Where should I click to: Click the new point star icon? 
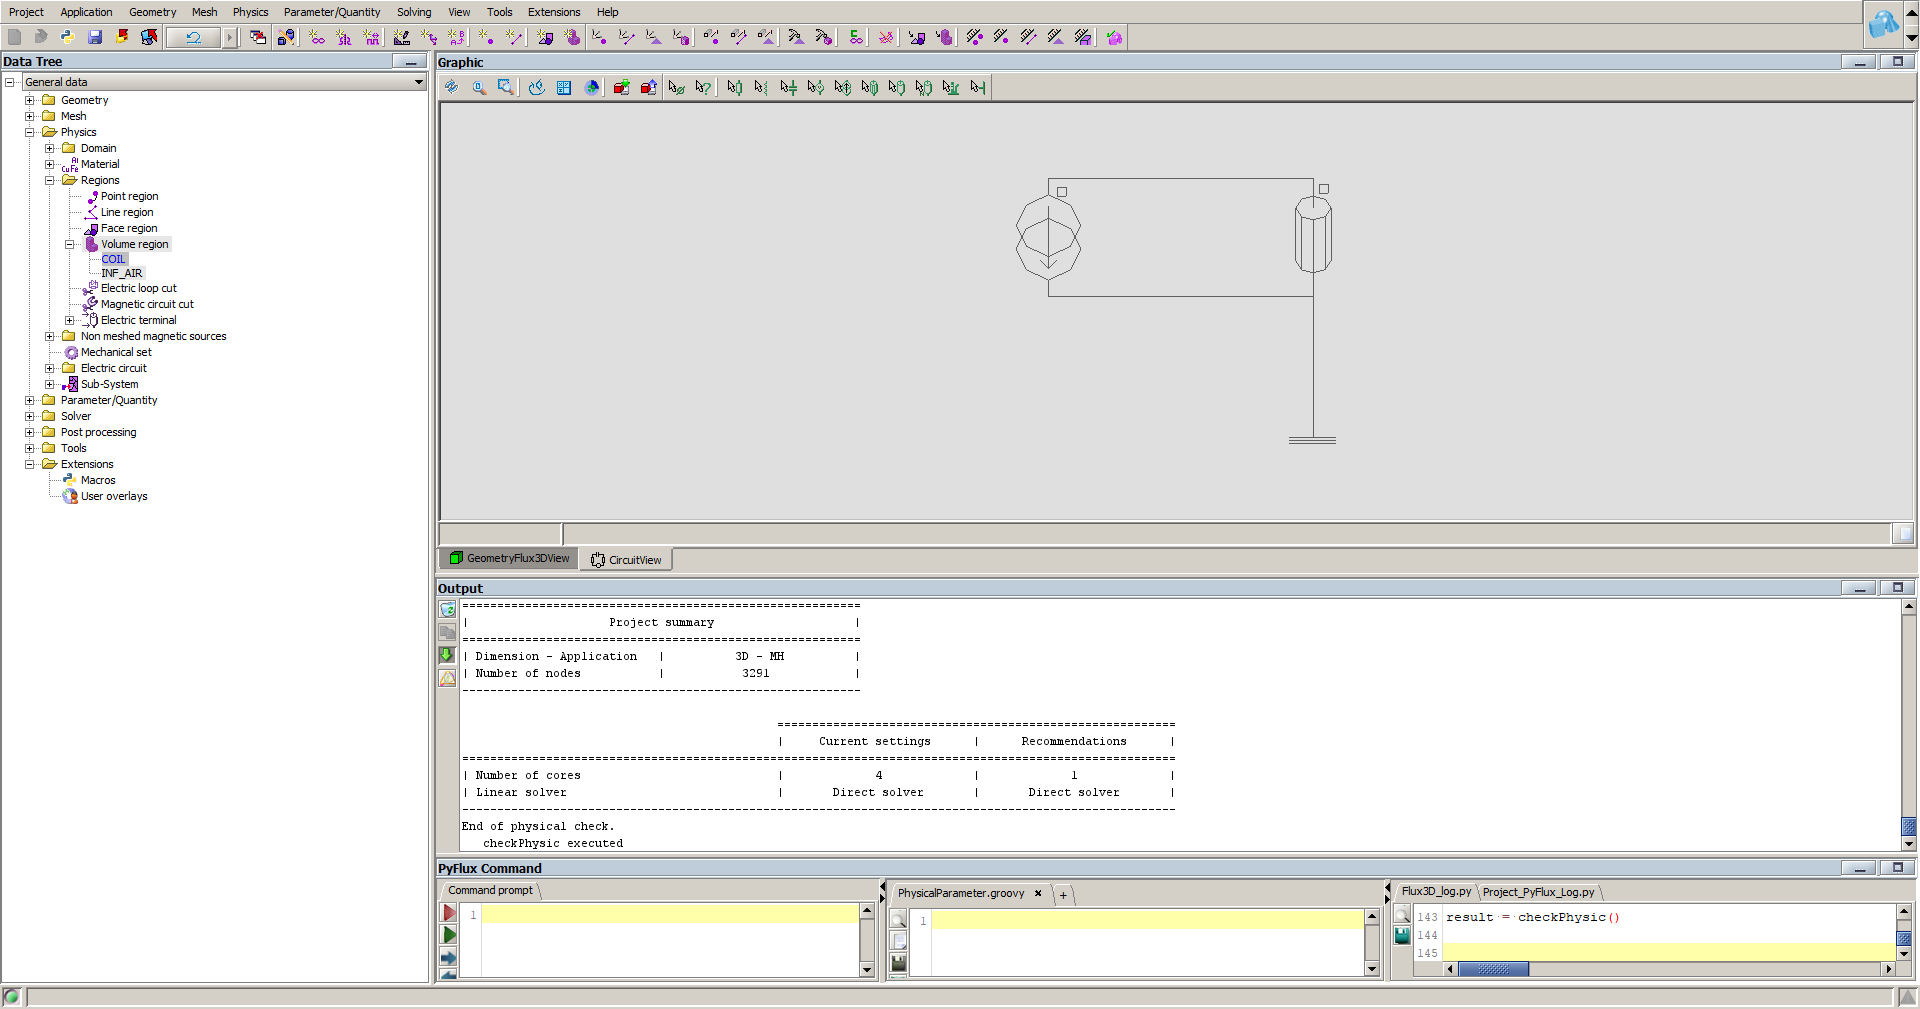tap(486, 37)
